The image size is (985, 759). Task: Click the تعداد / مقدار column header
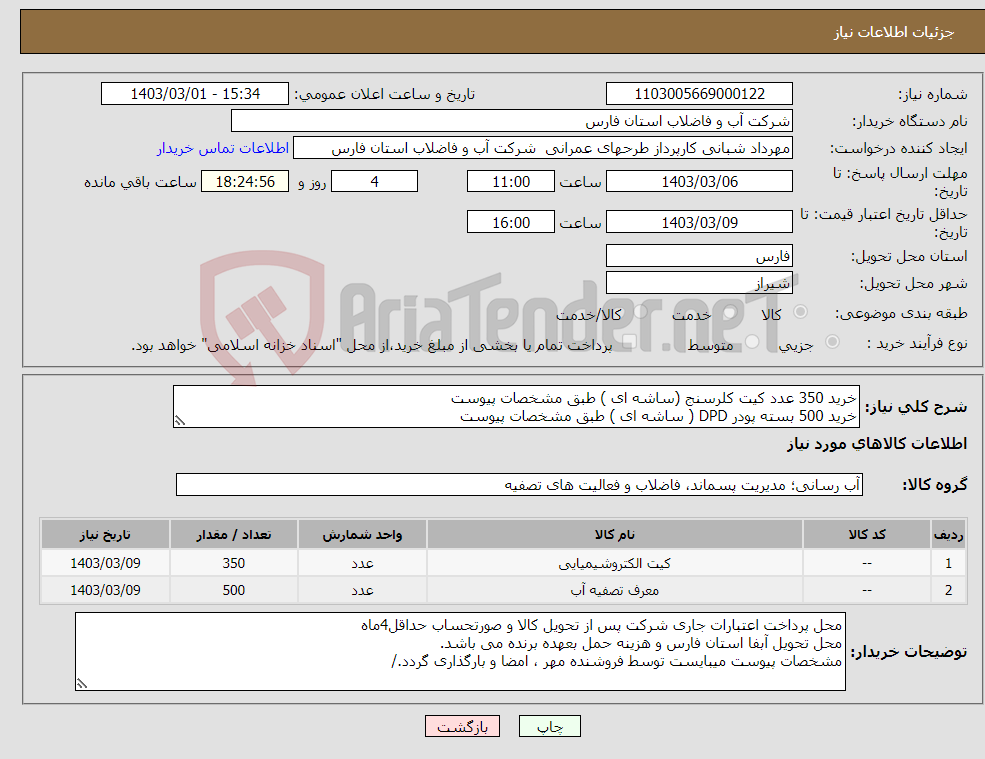pyautogui.click(x=234, y=535)
